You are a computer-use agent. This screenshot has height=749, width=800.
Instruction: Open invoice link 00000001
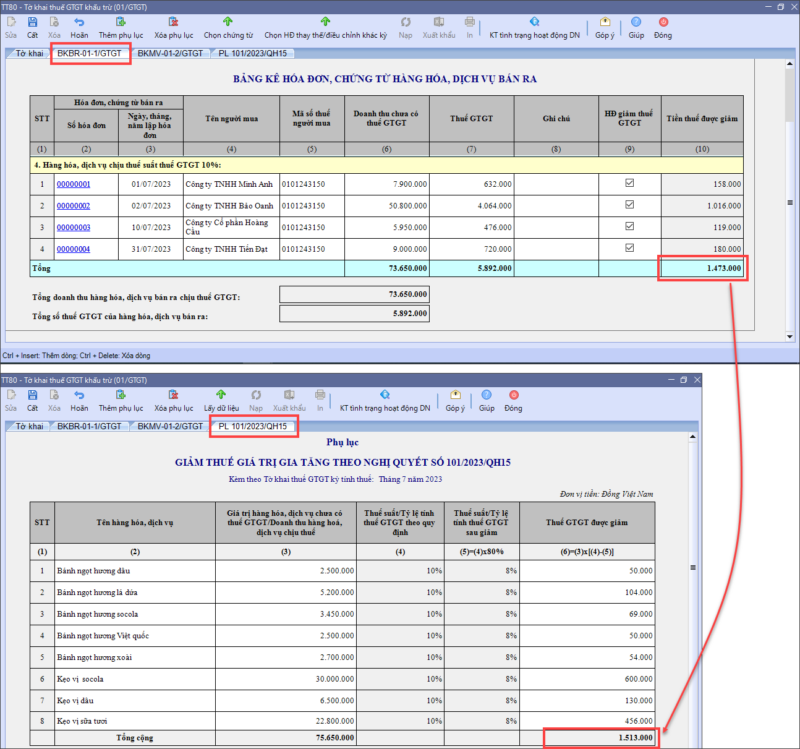73,184
